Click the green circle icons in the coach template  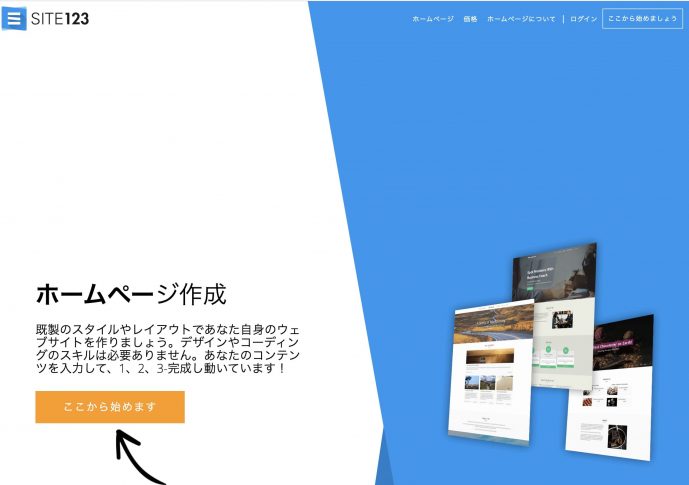pos(550,352)
